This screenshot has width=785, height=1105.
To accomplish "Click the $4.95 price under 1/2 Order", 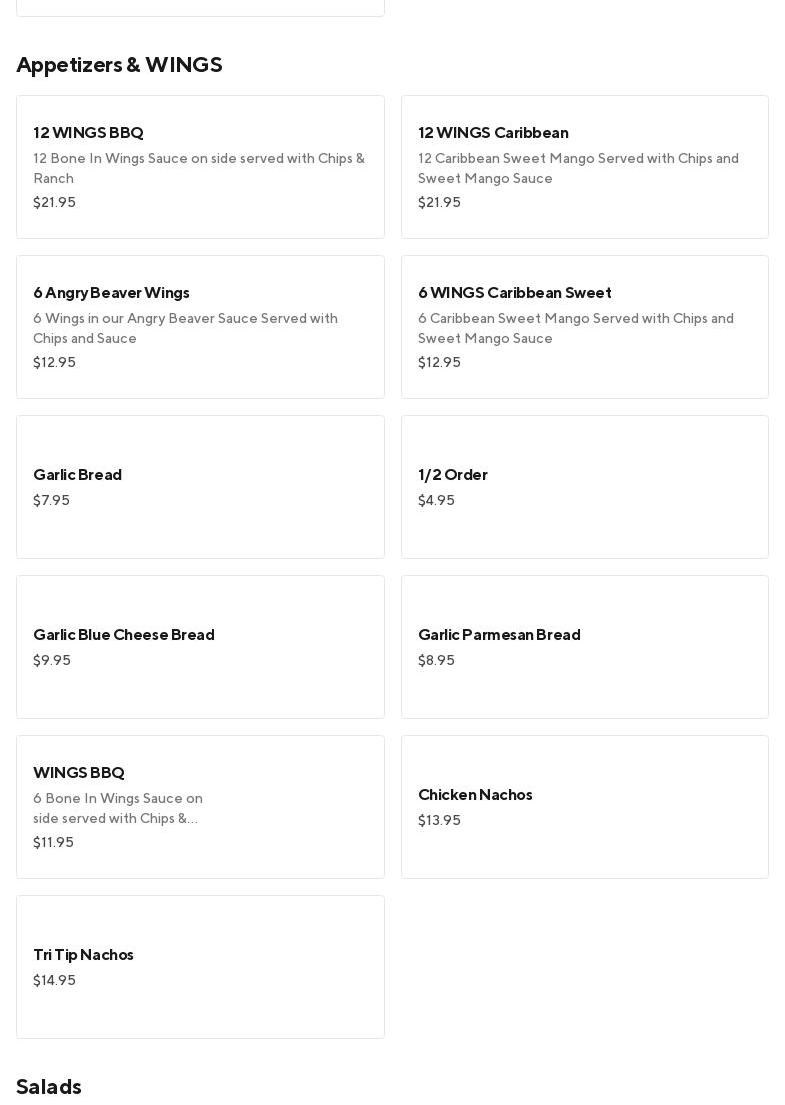I will (x=436, y=501).
